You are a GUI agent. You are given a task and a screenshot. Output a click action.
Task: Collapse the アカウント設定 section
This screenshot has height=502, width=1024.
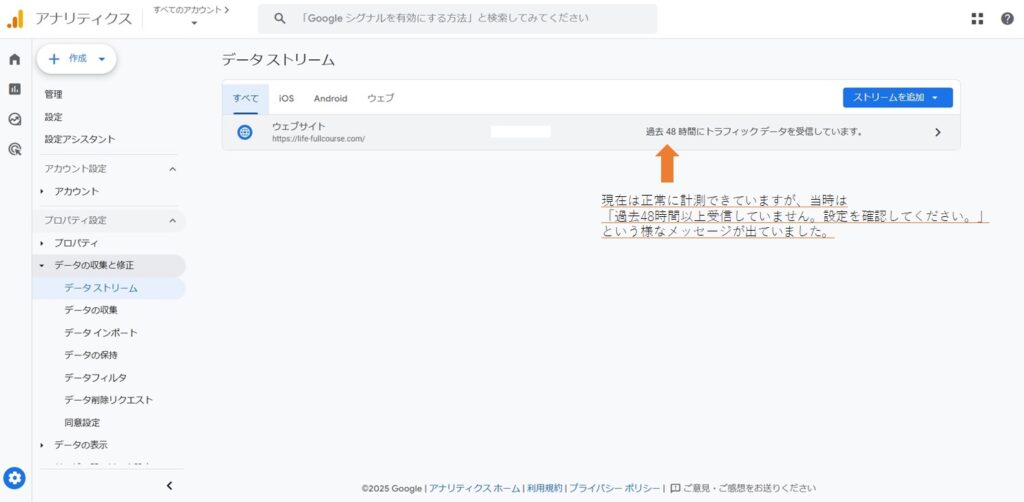click(172, 168)
